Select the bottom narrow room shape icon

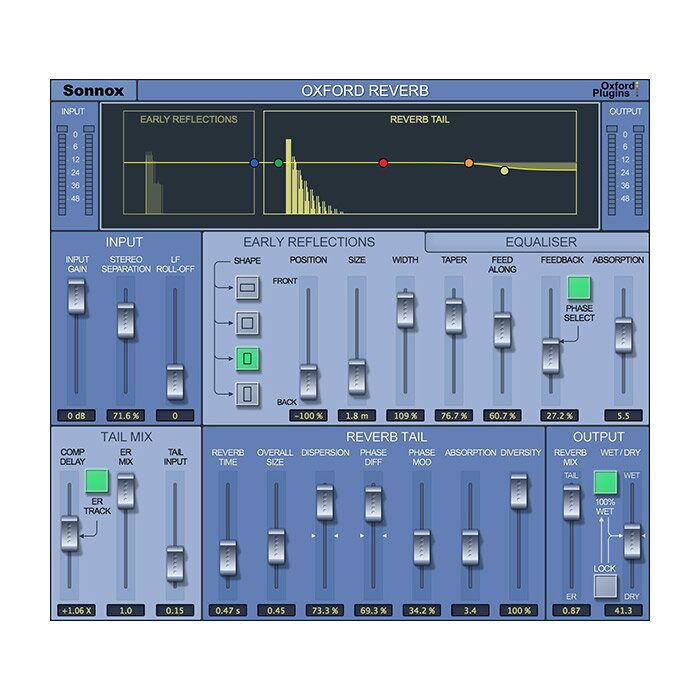(x=247, y=394)
